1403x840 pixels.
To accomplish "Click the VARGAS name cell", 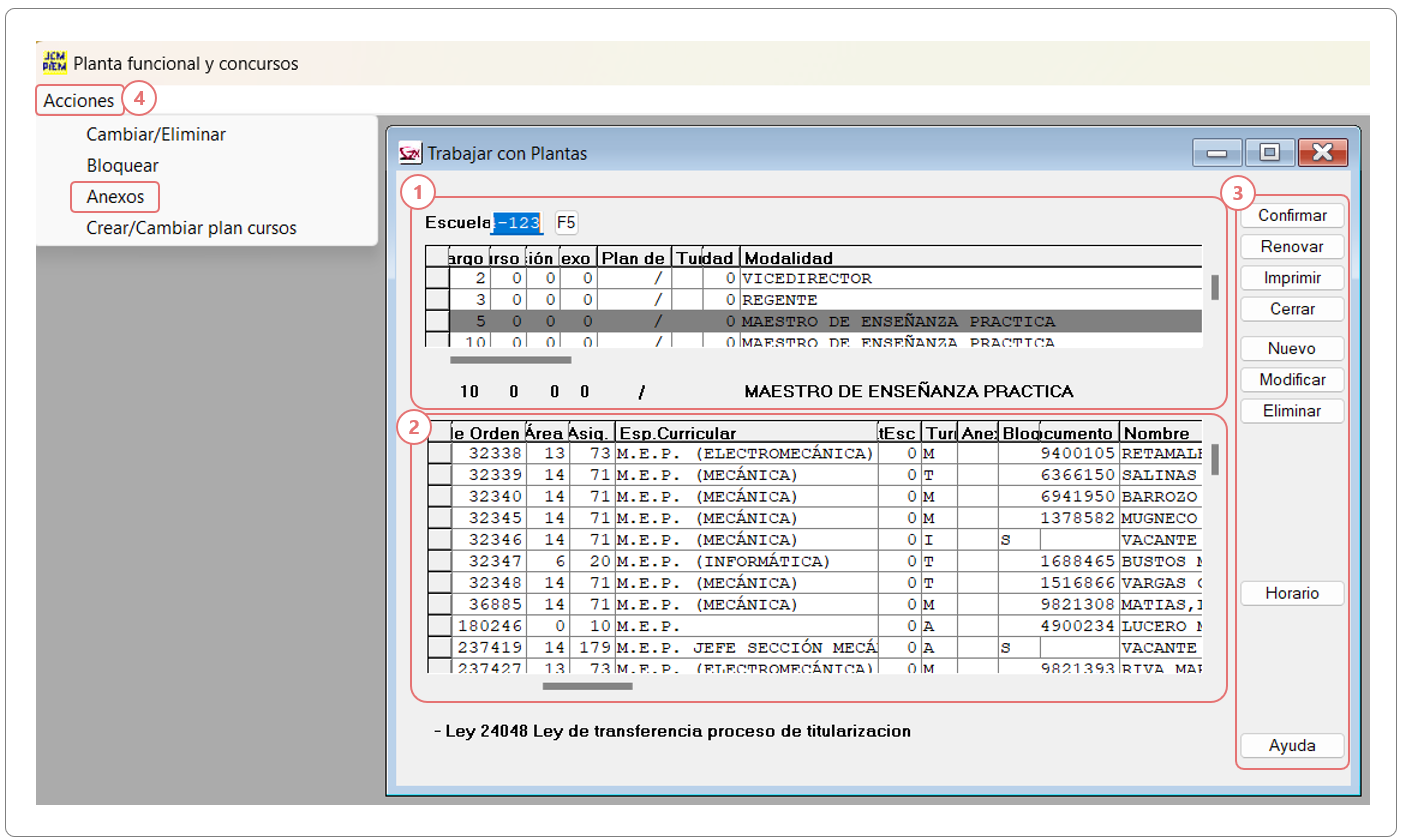I will pos(1160,583).
